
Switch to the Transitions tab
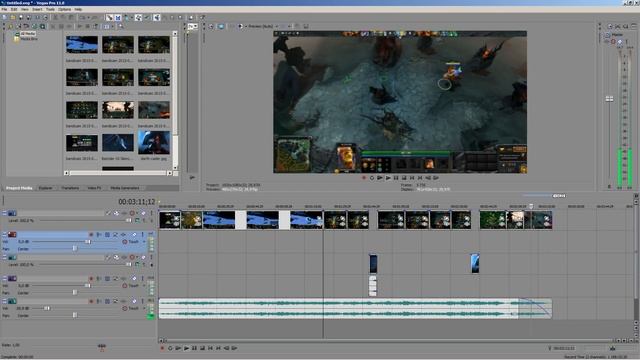point(70,188)
